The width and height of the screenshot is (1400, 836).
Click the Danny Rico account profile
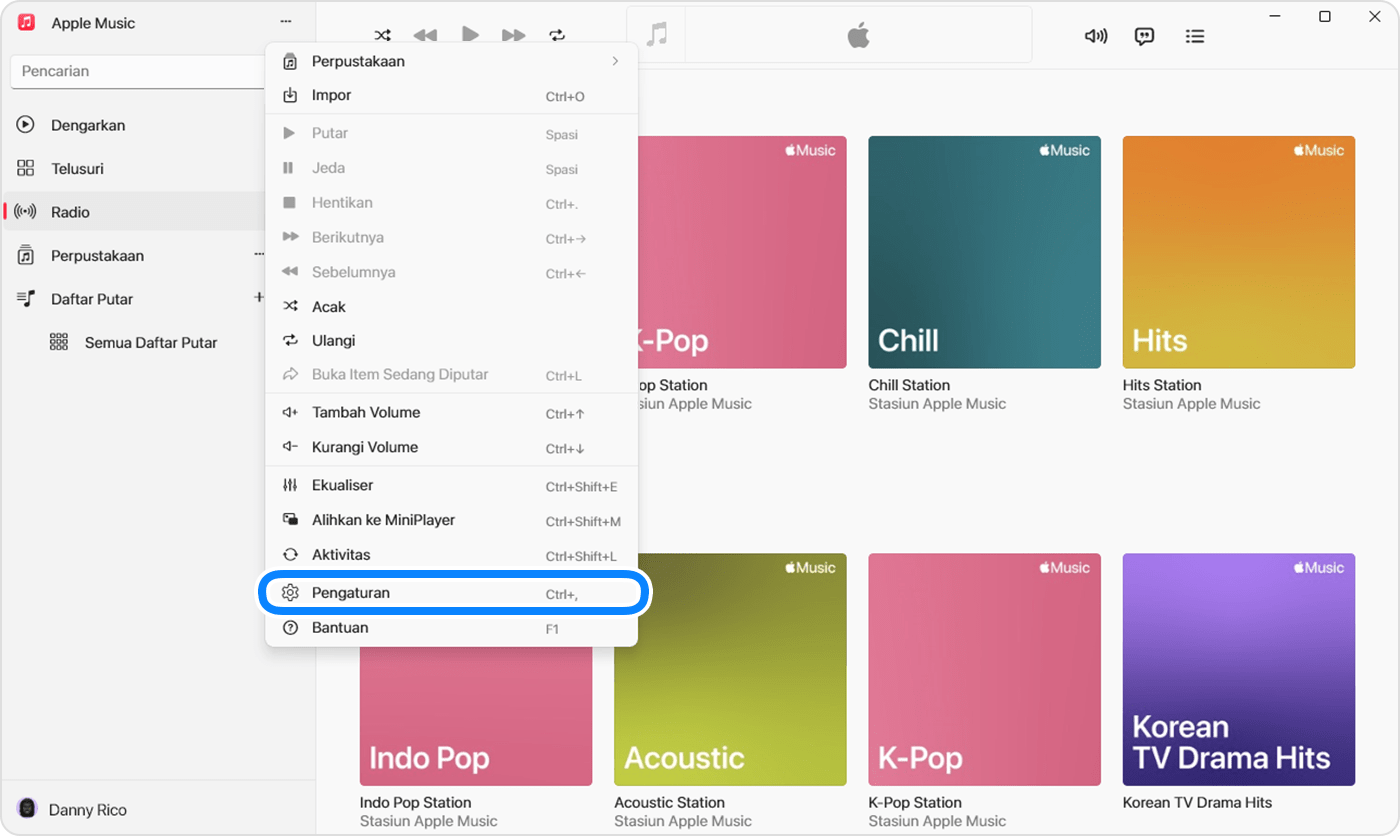coord(73,809)
